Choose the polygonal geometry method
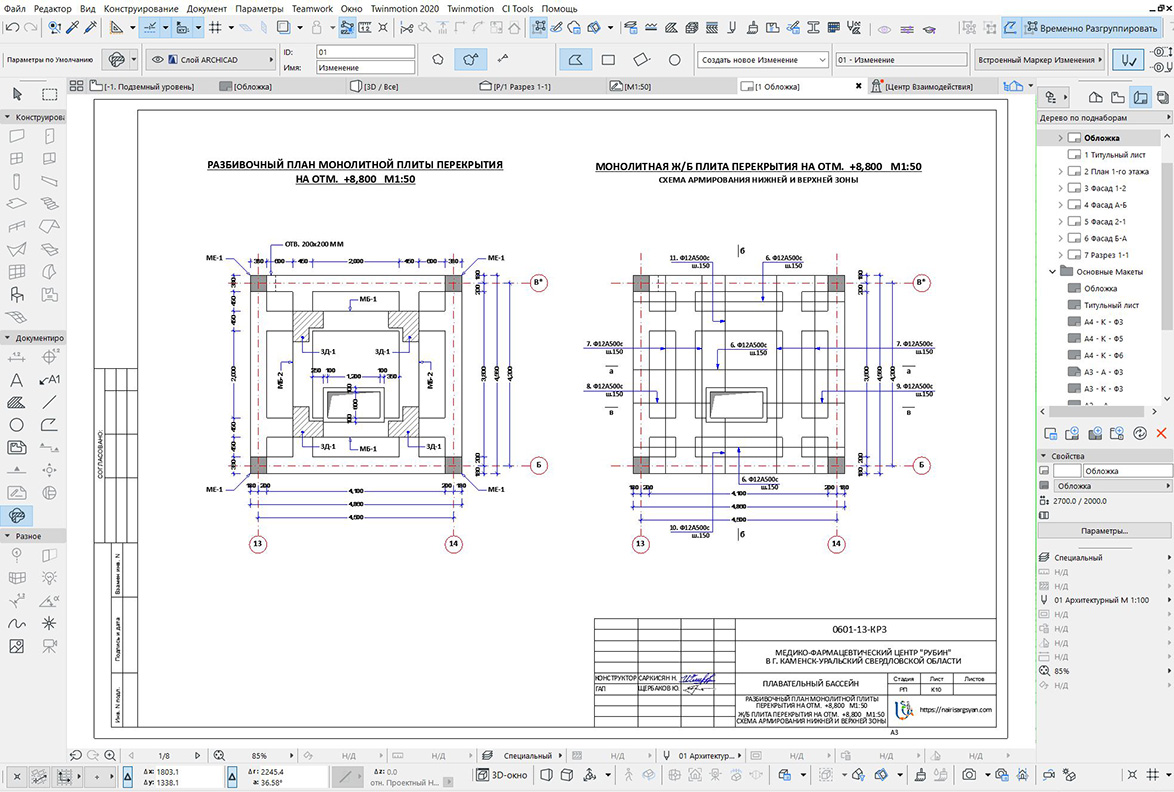Image resolution: width=1174 pixels, height=792 pixels. tap(575, 59)
